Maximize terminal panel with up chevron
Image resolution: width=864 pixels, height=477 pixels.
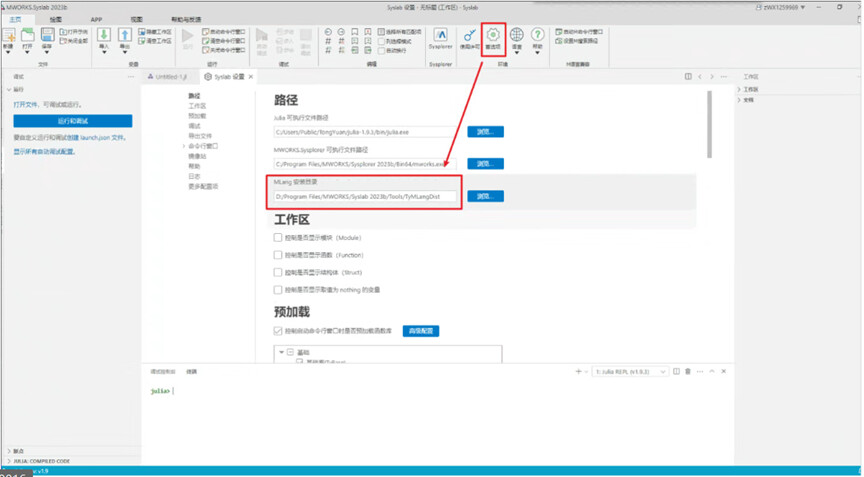[x=712, y=372]
